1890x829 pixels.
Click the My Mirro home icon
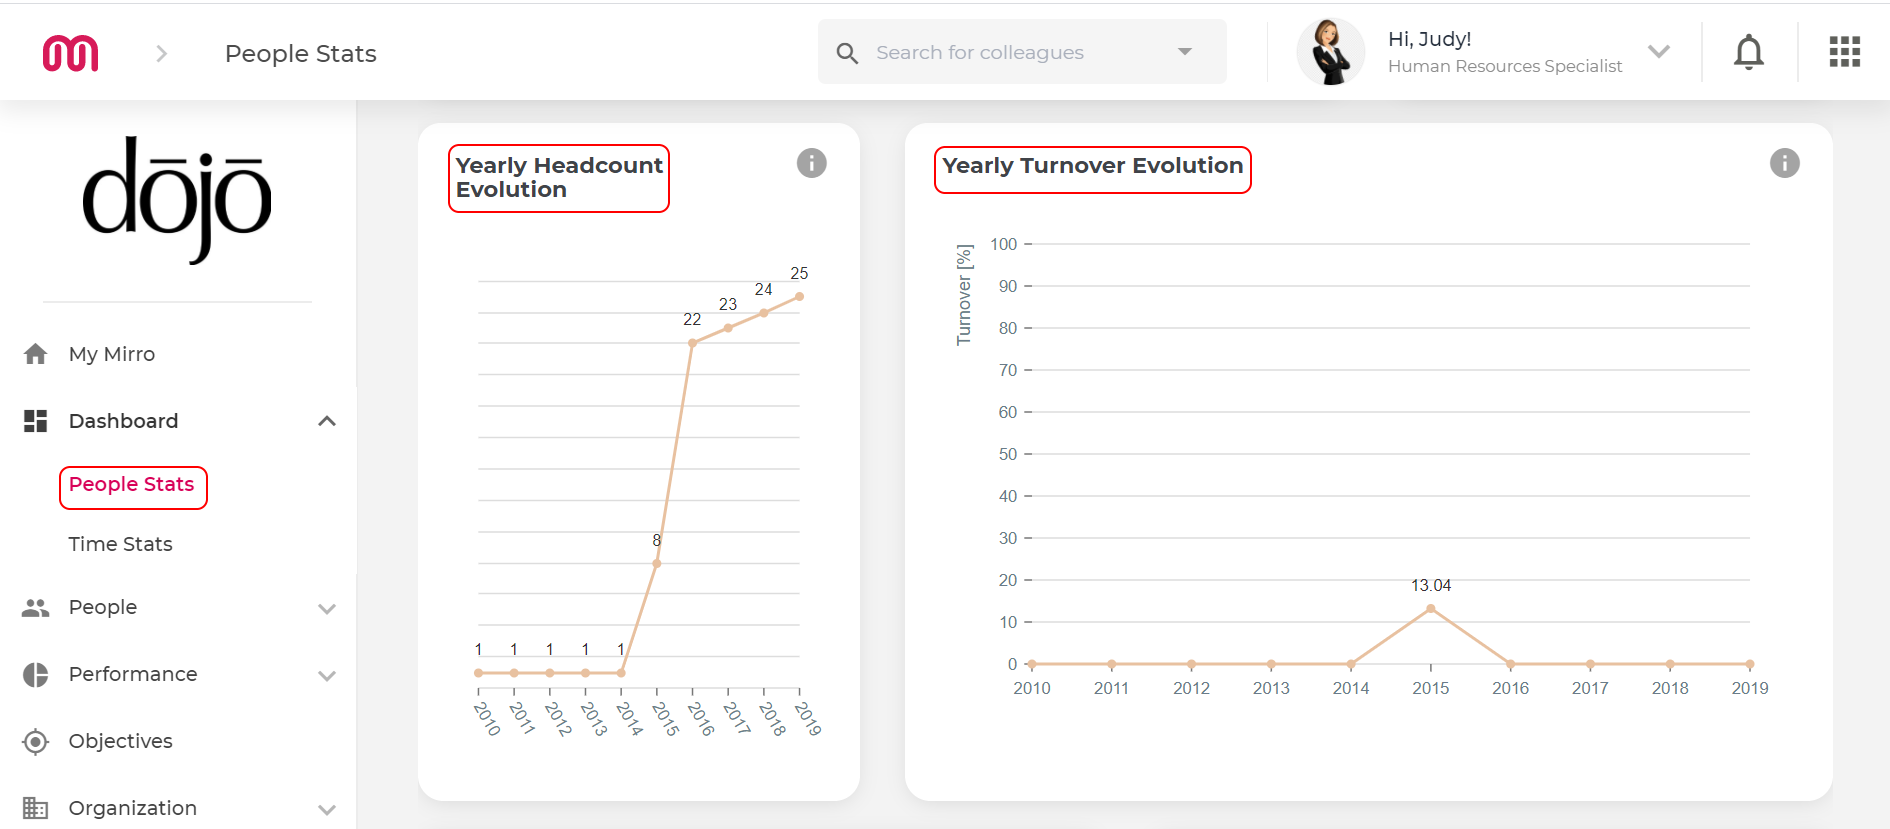(36, 354)
